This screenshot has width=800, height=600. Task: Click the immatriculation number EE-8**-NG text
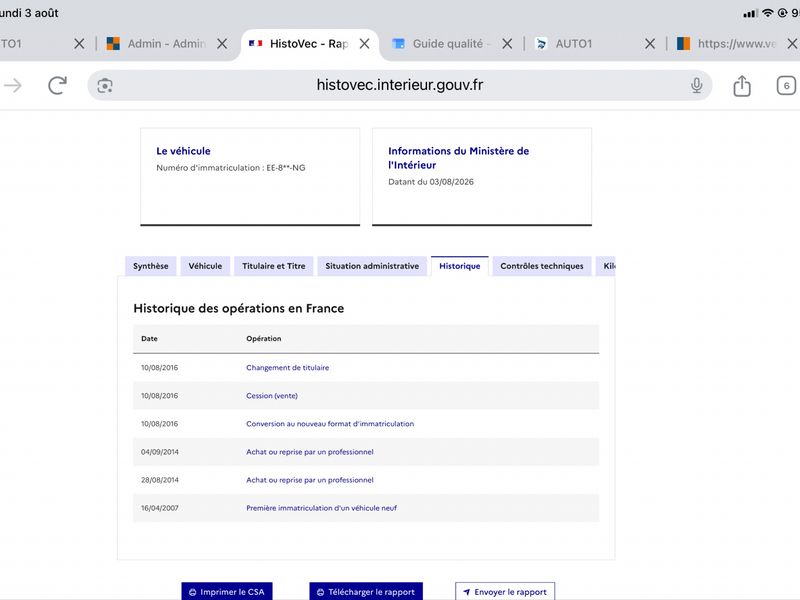pyautogui.click(x=286, y=167)
